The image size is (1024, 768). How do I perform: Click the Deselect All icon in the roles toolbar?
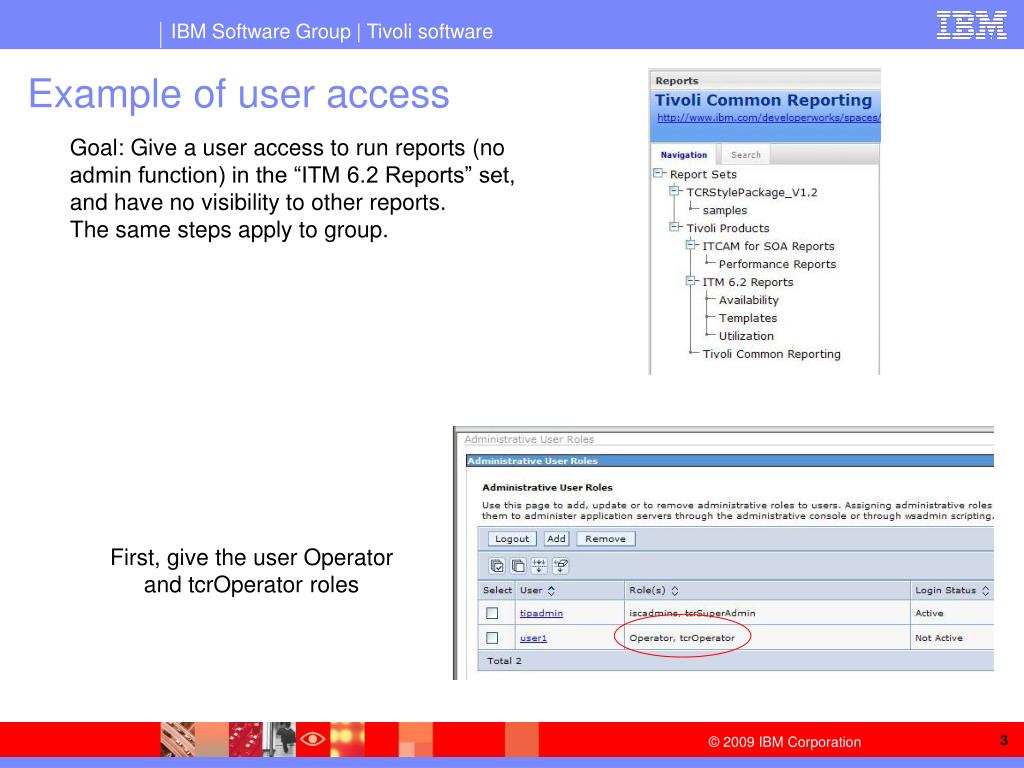pyautogui.click(x=518, y=566)
